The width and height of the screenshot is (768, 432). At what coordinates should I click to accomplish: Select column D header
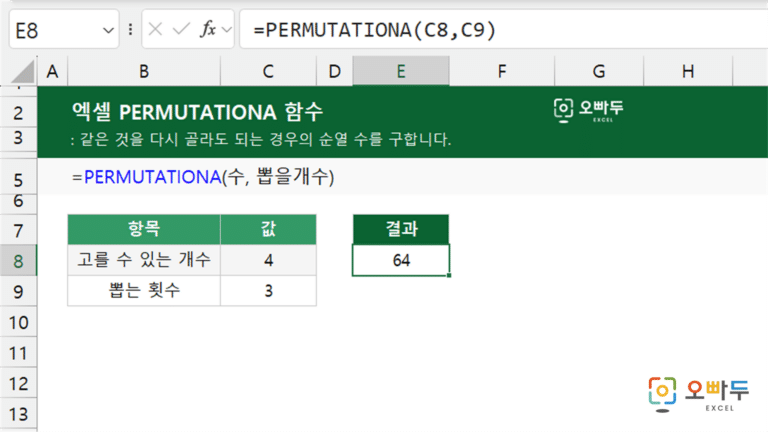coord(335,72)
